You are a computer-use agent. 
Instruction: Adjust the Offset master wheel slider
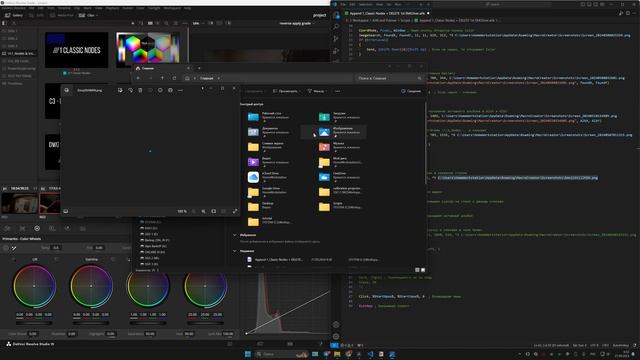tap(205, 323)
